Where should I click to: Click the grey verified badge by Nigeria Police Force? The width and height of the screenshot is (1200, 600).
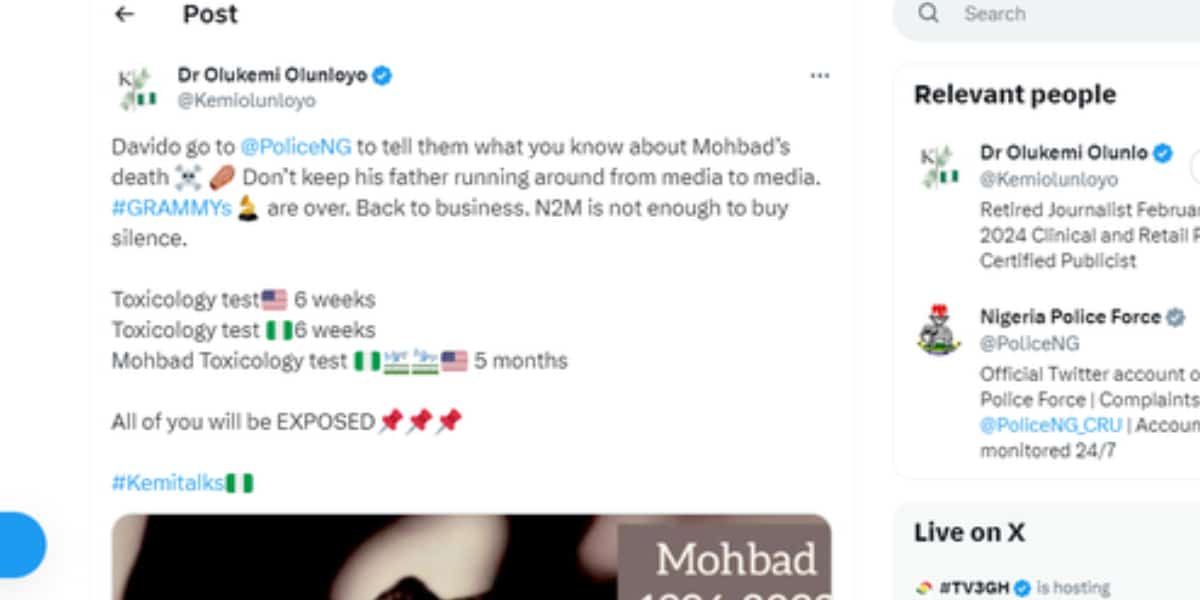1176,317
